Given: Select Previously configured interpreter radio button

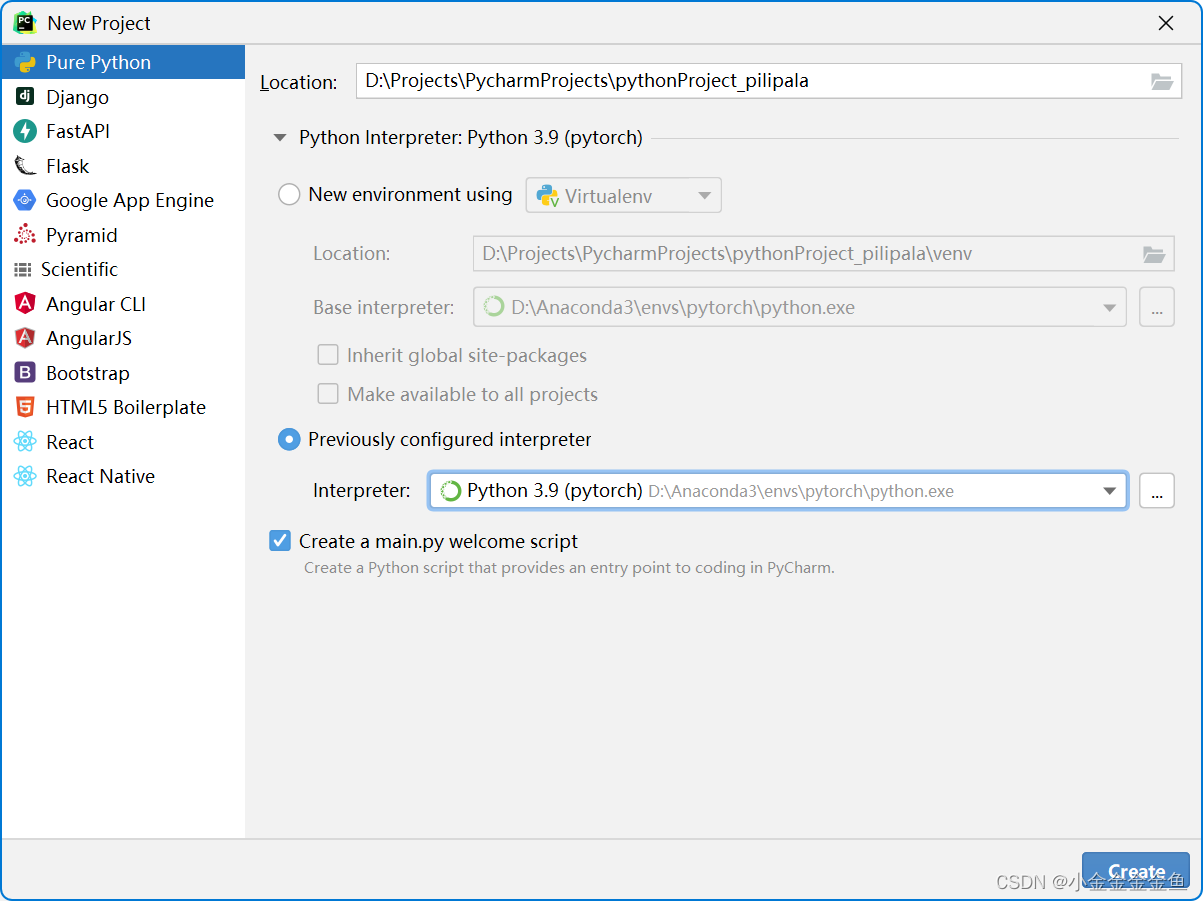Looking at the screenshot, I should pyautogui.click(x=289, y=439).
